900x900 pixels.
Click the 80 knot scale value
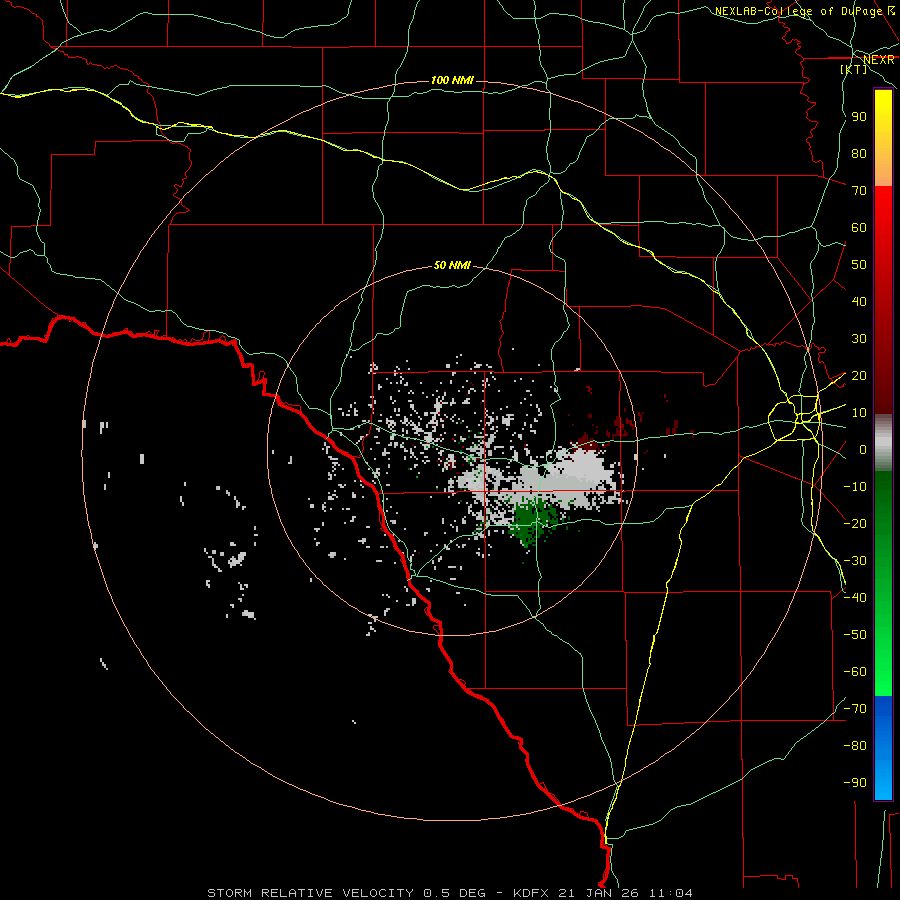click(x=859, y=154)
